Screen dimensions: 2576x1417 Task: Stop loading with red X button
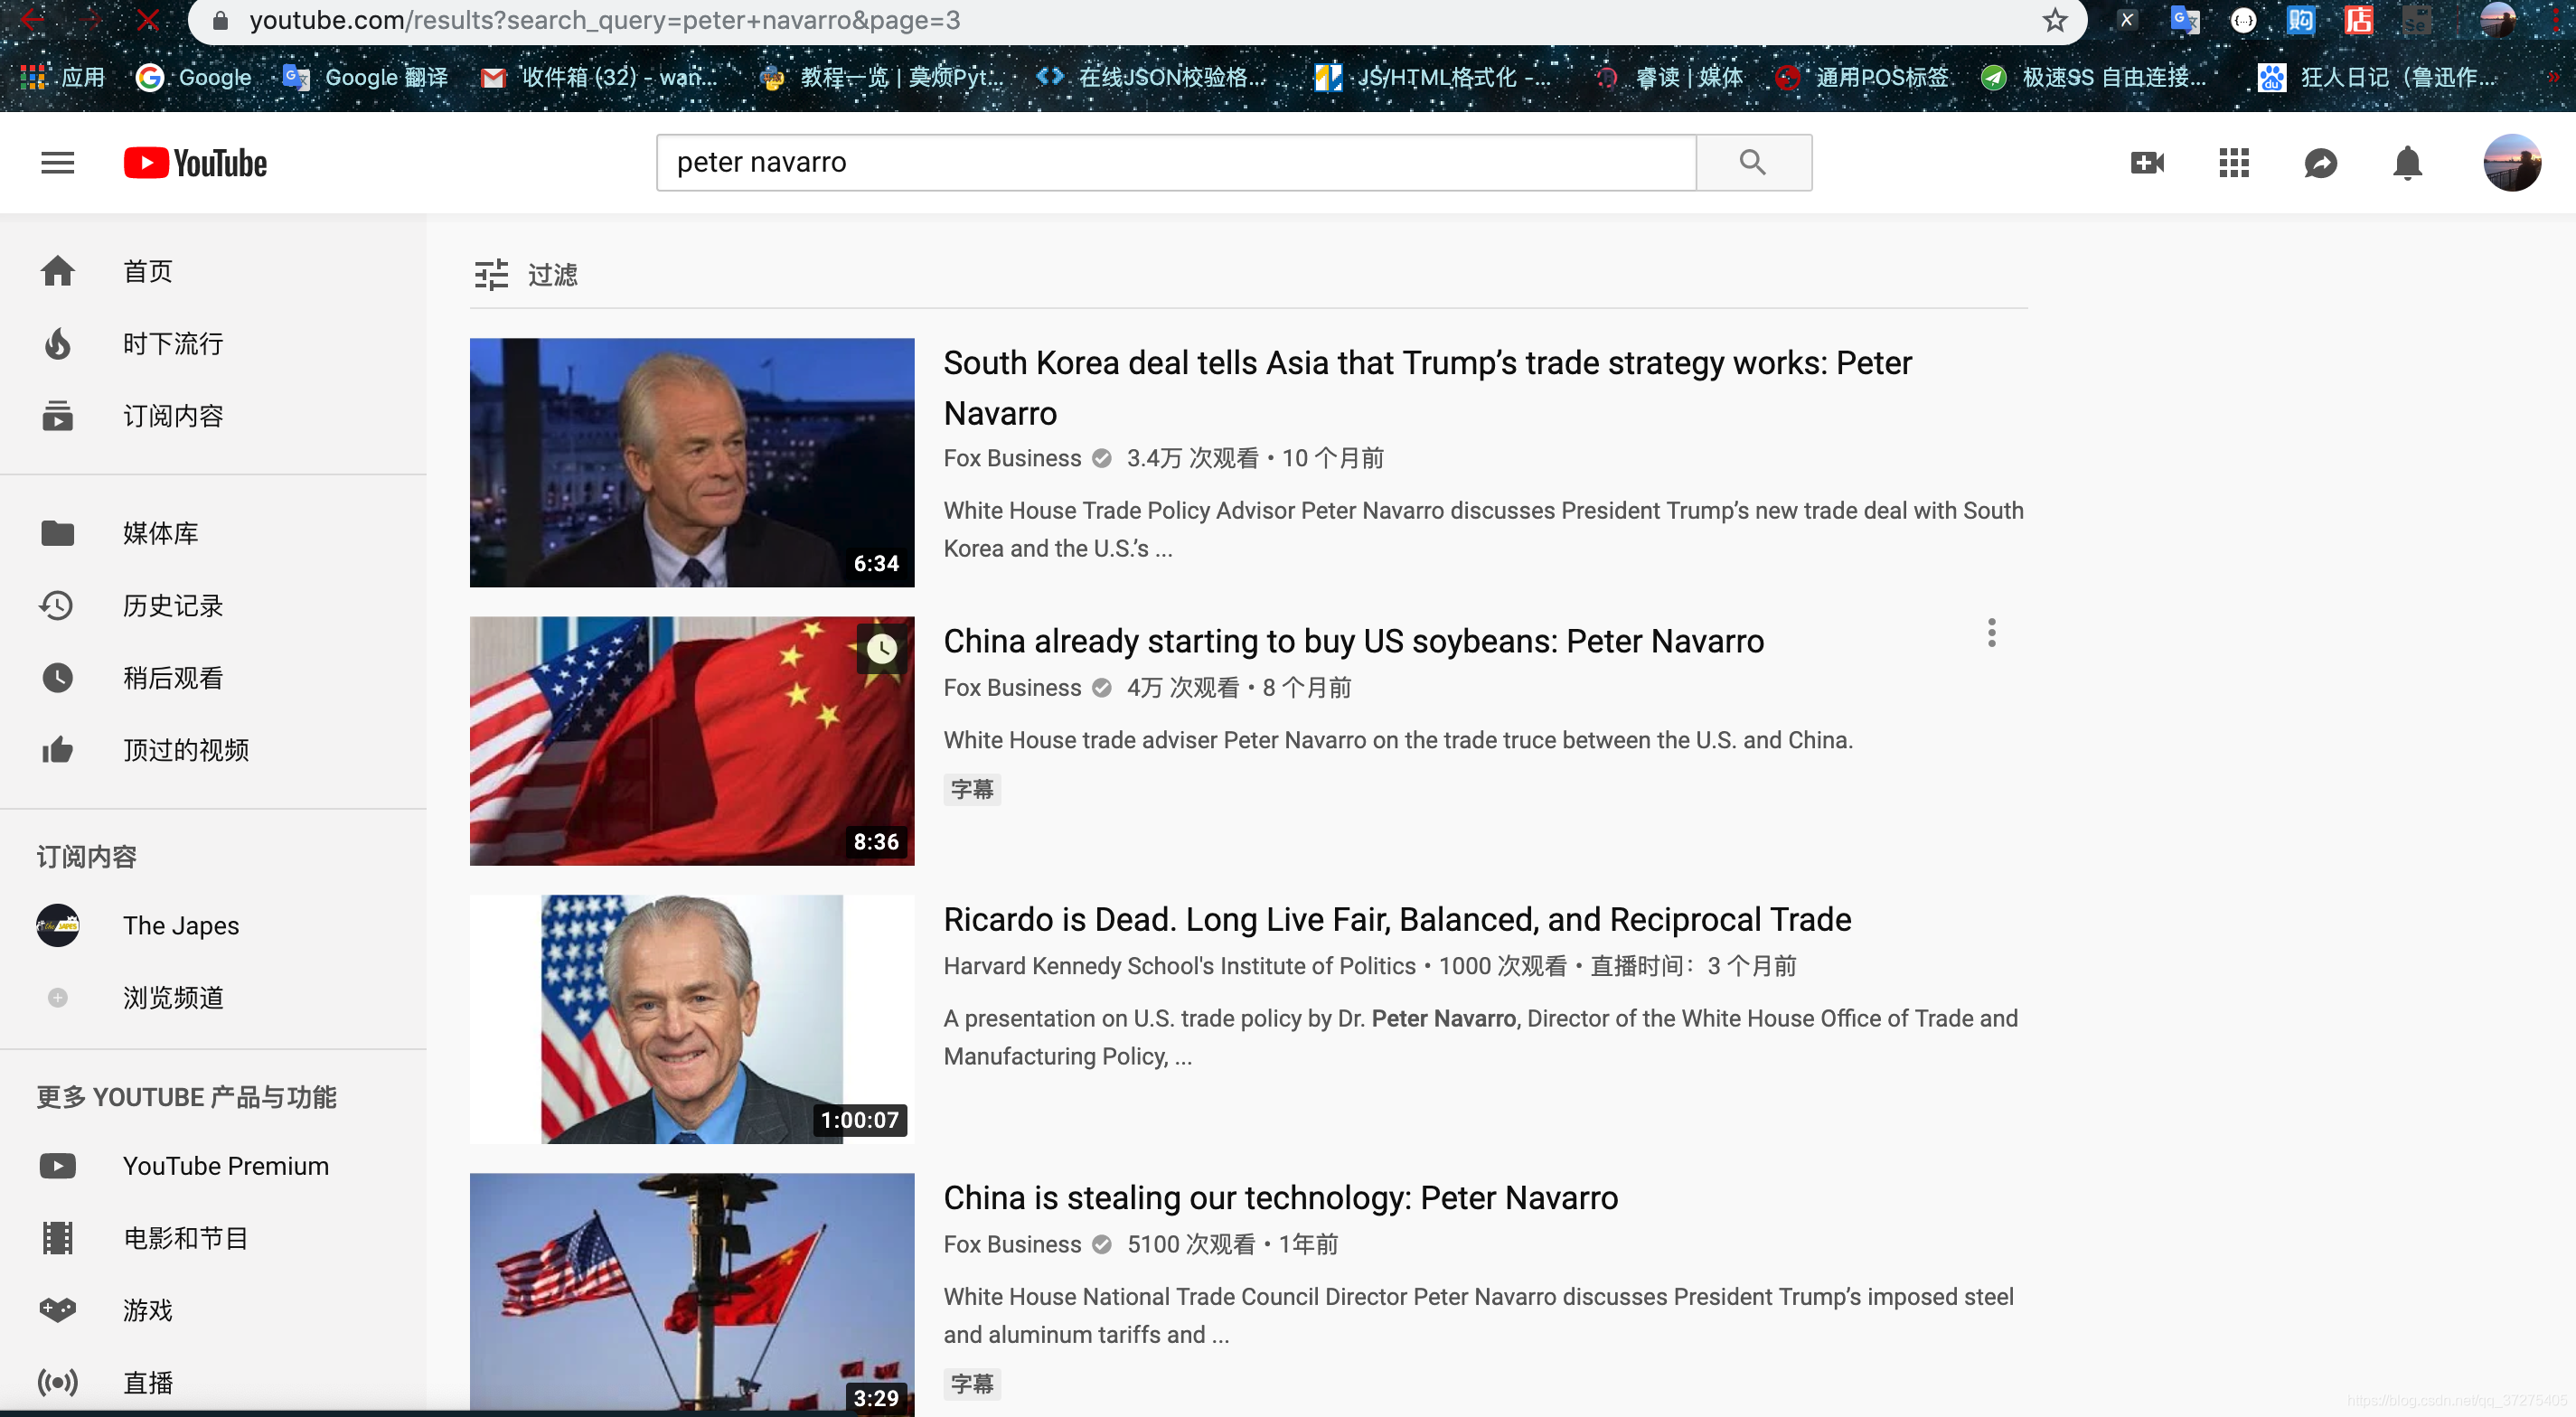click(x=148, y=19)
